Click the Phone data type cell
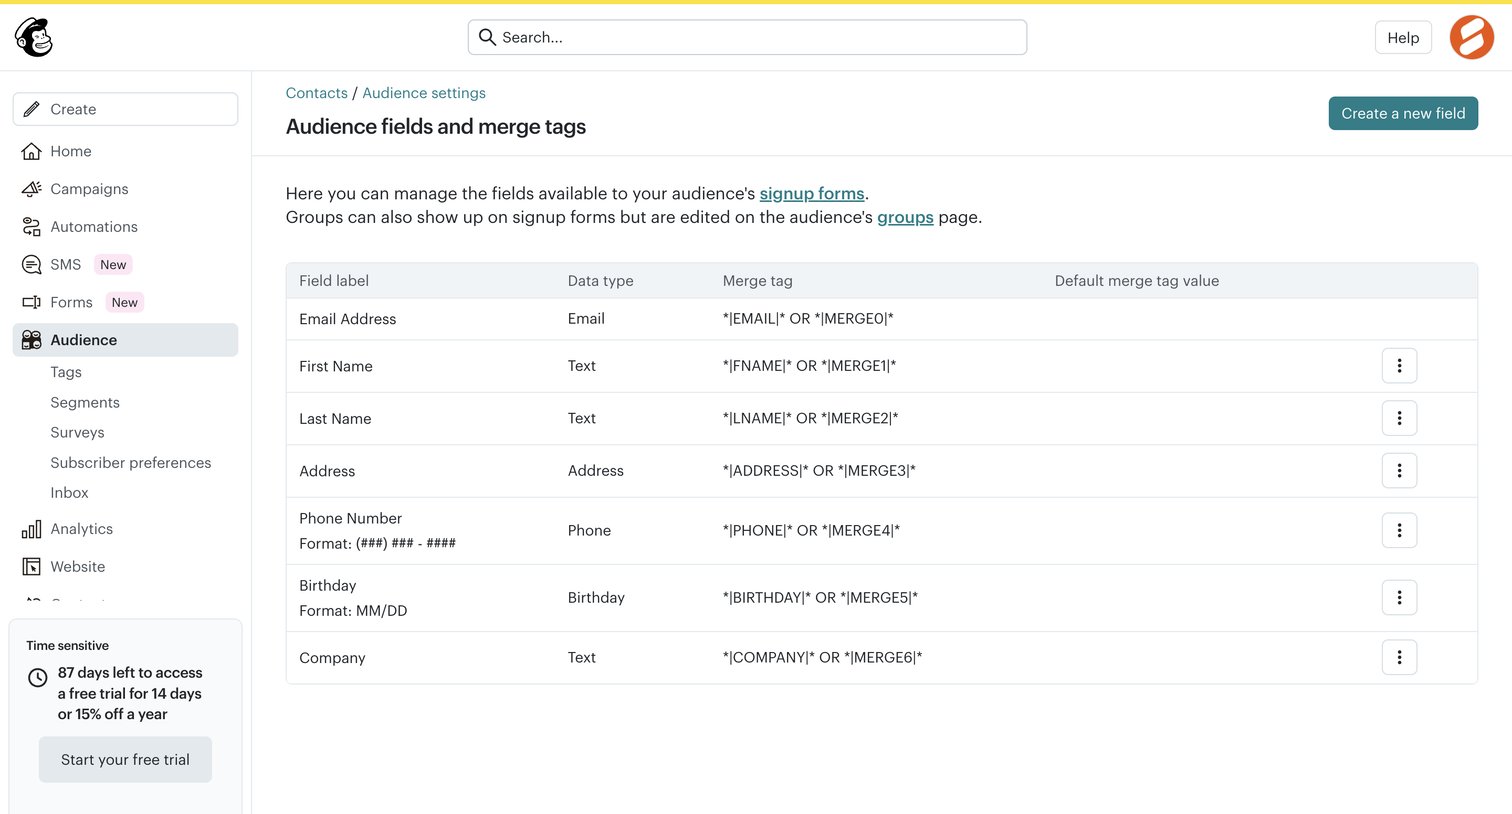This screenshot has width=1512, height=814. [x=589, y=530]
